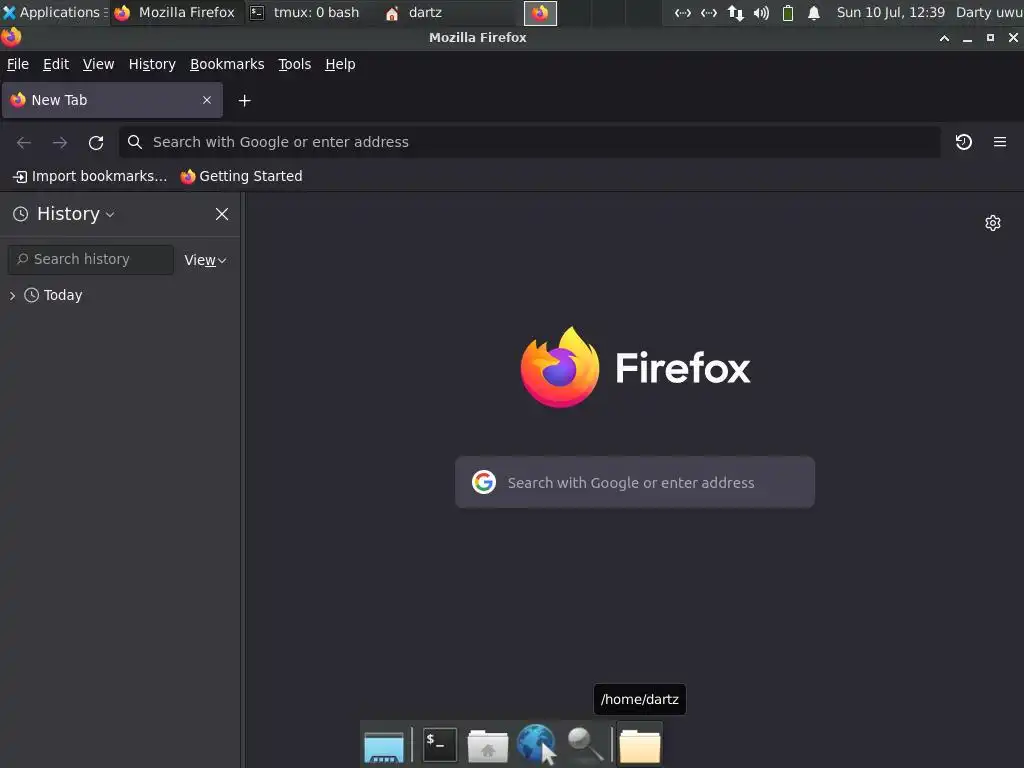Click the battery status tray icon
The image size is (1024, 768).
(x=788, y=13)
